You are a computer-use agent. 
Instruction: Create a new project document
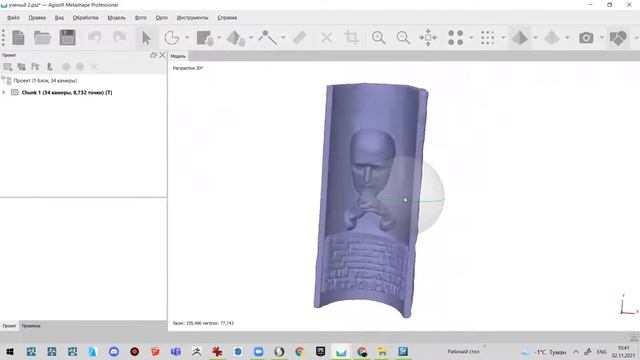tap(18, 38)
